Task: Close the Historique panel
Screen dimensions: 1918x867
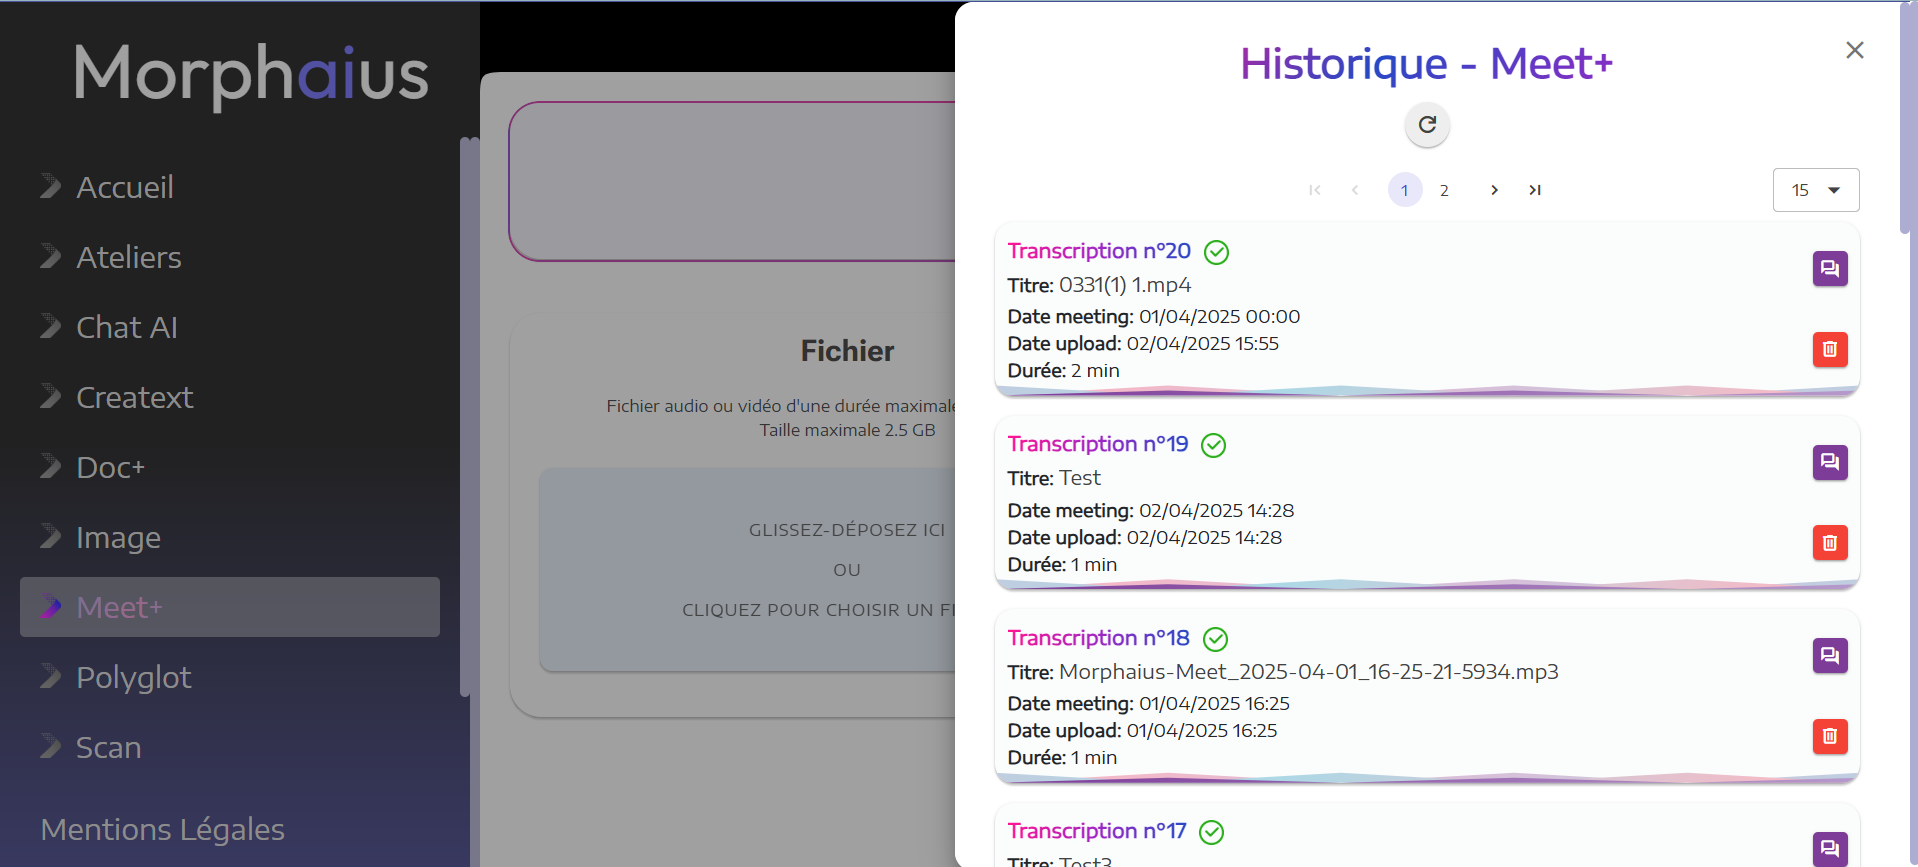Action: (x=1854, y=50)
